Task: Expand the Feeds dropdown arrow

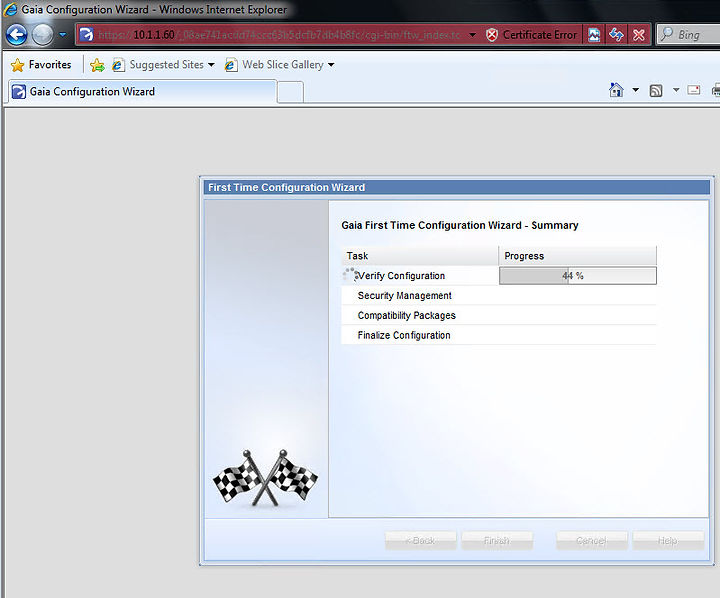Action: [676, 90]
